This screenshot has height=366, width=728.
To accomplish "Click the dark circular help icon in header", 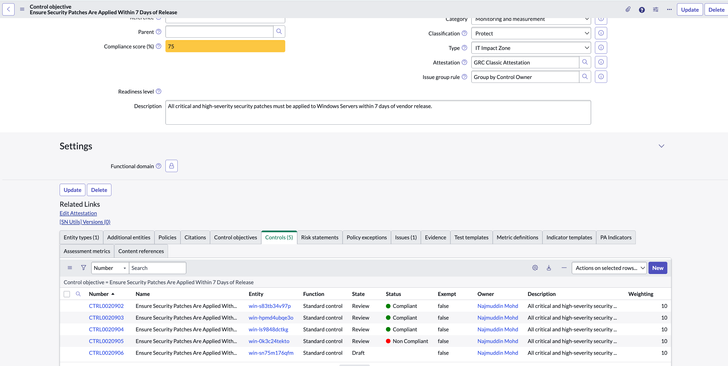I will pos(642,9).
